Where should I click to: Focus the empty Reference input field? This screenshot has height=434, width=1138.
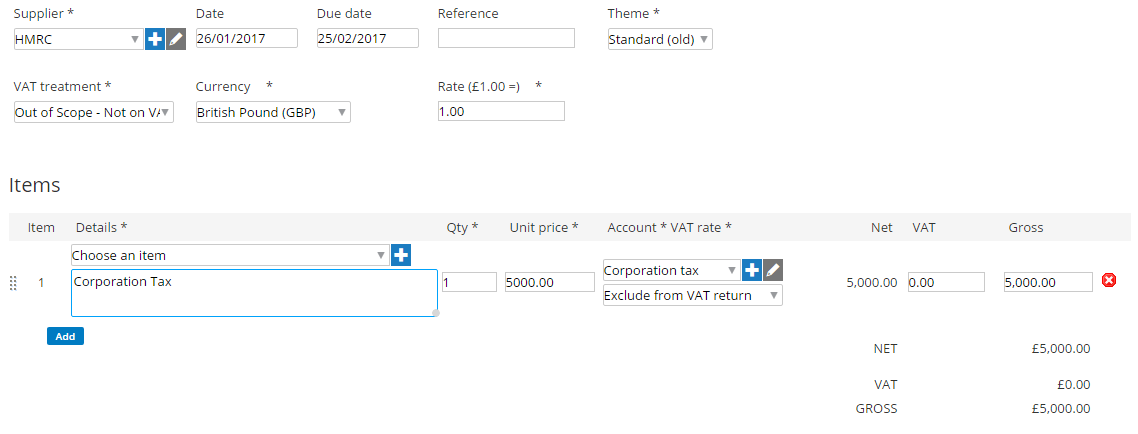point(506,39)
